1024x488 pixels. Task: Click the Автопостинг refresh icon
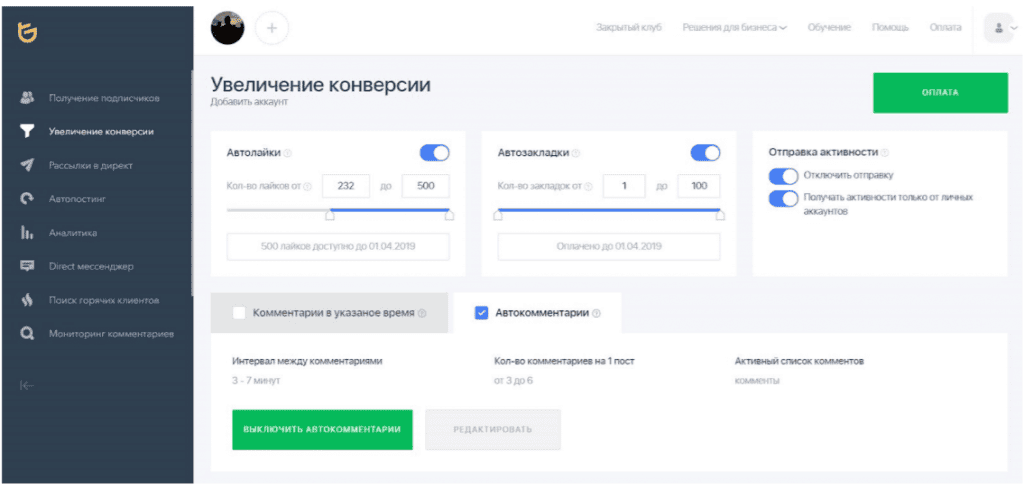(x=27, y=199)
